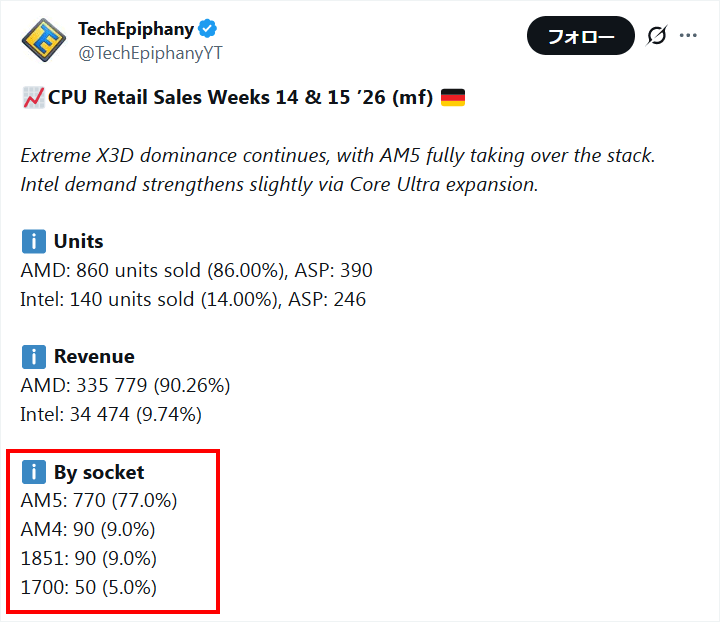The image size is (720, 622).
Task: Select the Intel 140 units sold line
Action: [x=193, y=299]
